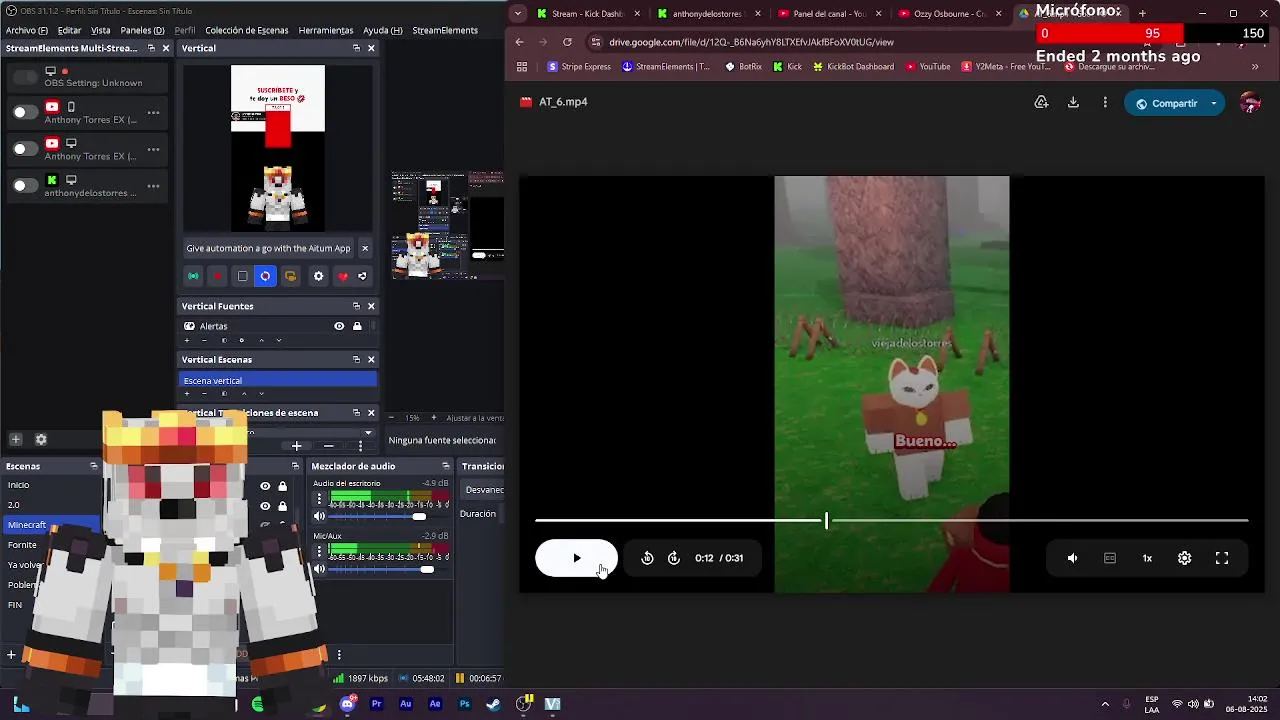
Task: Open the Kick bookmark
Action: point(788,67)
